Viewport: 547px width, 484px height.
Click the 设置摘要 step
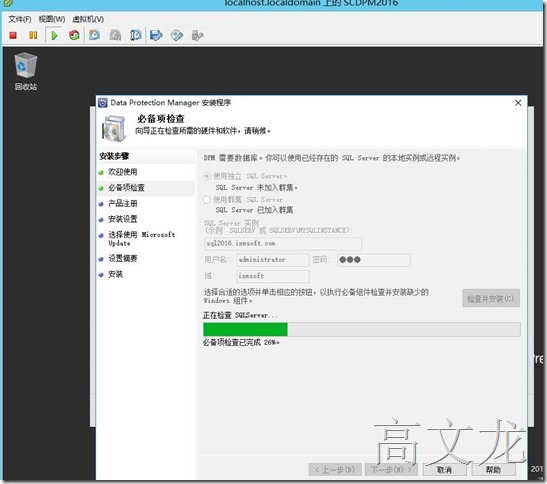(x=122, y=258)
